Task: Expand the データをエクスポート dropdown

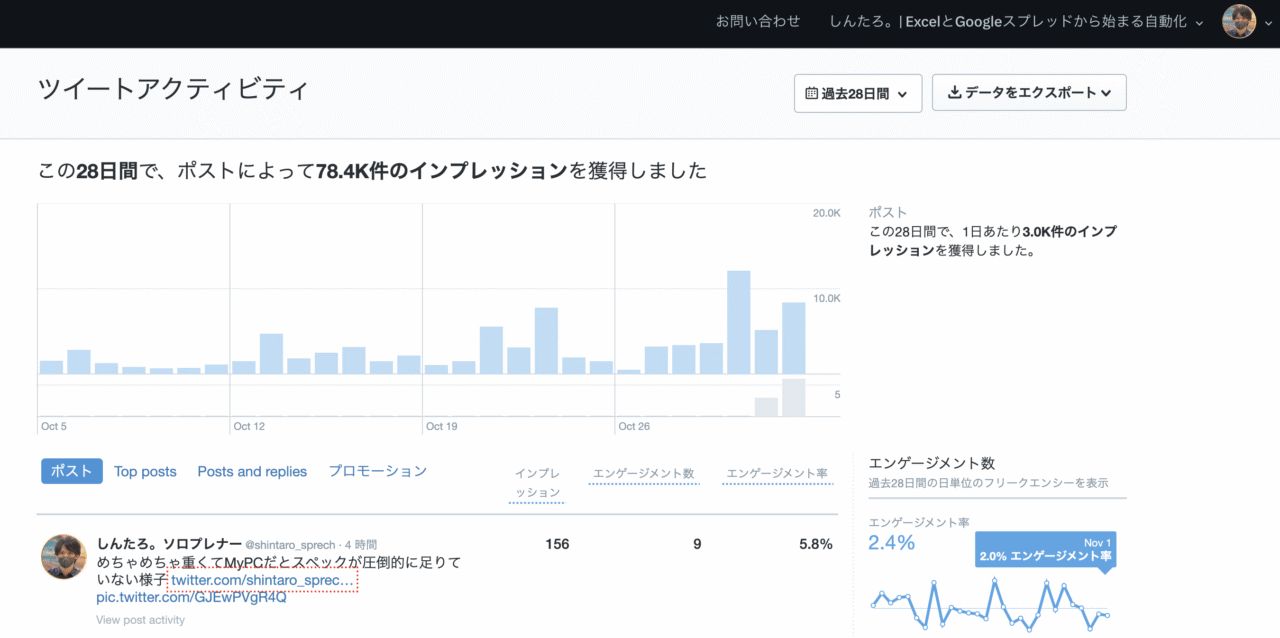Action: point(1029,93)
